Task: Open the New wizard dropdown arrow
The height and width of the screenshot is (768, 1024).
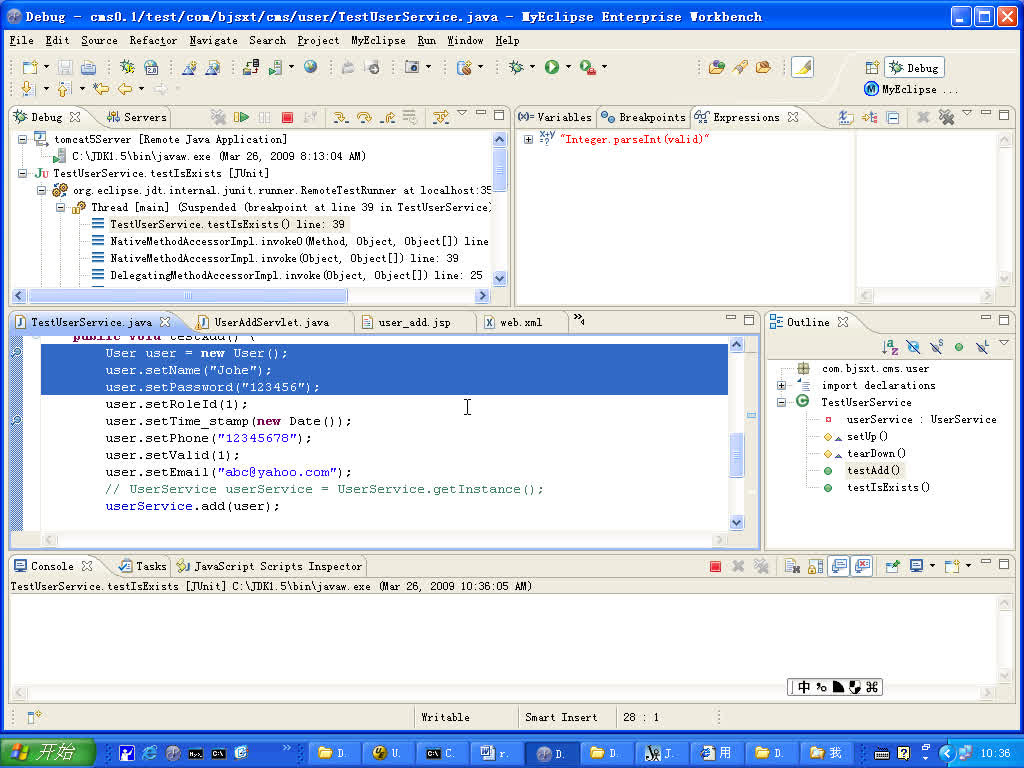Action: coord(46,67)
